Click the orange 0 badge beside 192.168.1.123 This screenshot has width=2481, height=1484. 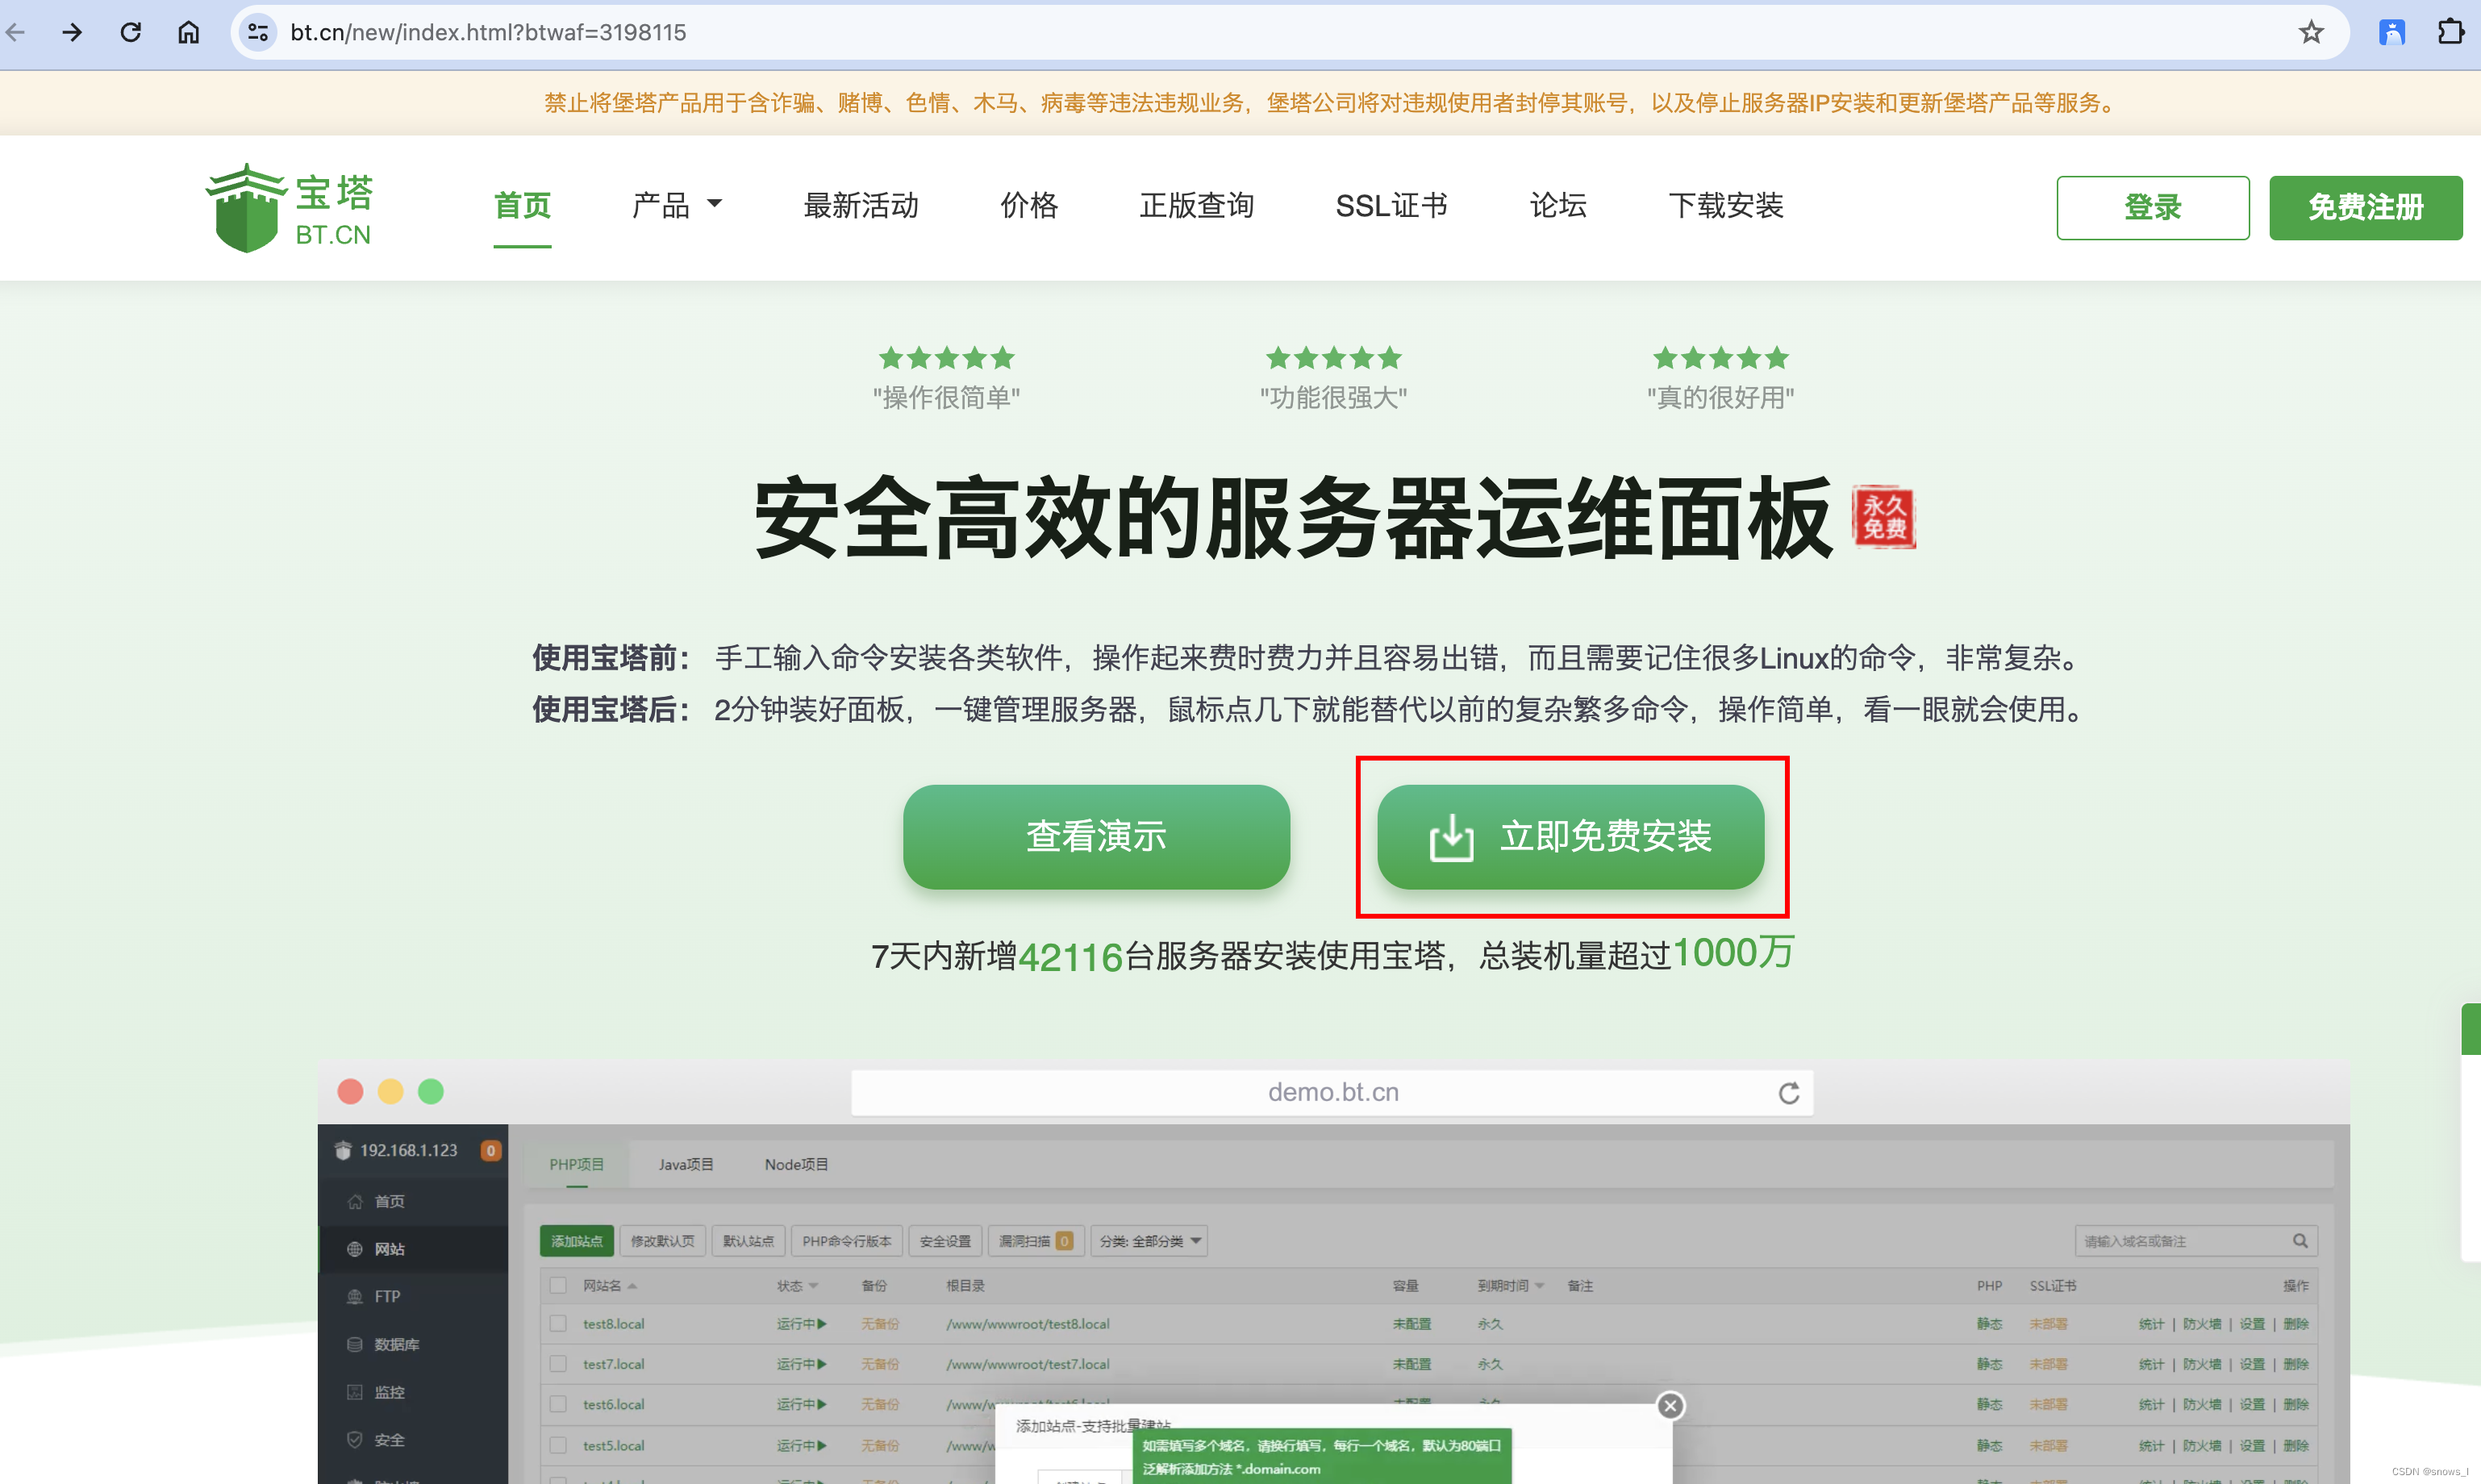pos(491,1150)
